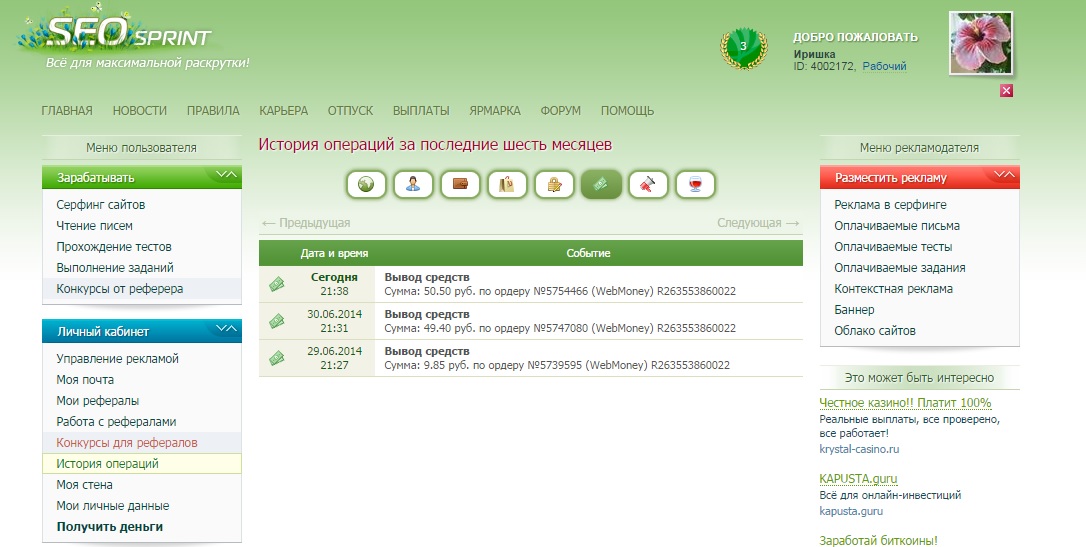Screen dimensions: 1086x547
Task: Go to the 'Следующая →' page
Action: tap(758, 223)
